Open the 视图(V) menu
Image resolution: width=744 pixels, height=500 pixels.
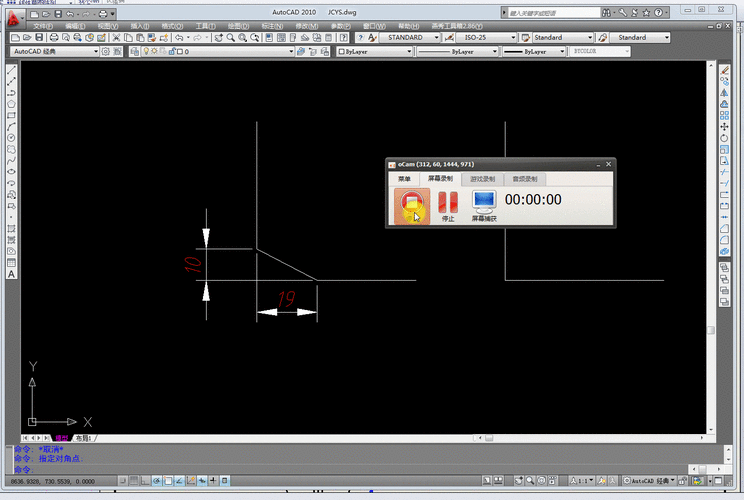pos(108,26)
